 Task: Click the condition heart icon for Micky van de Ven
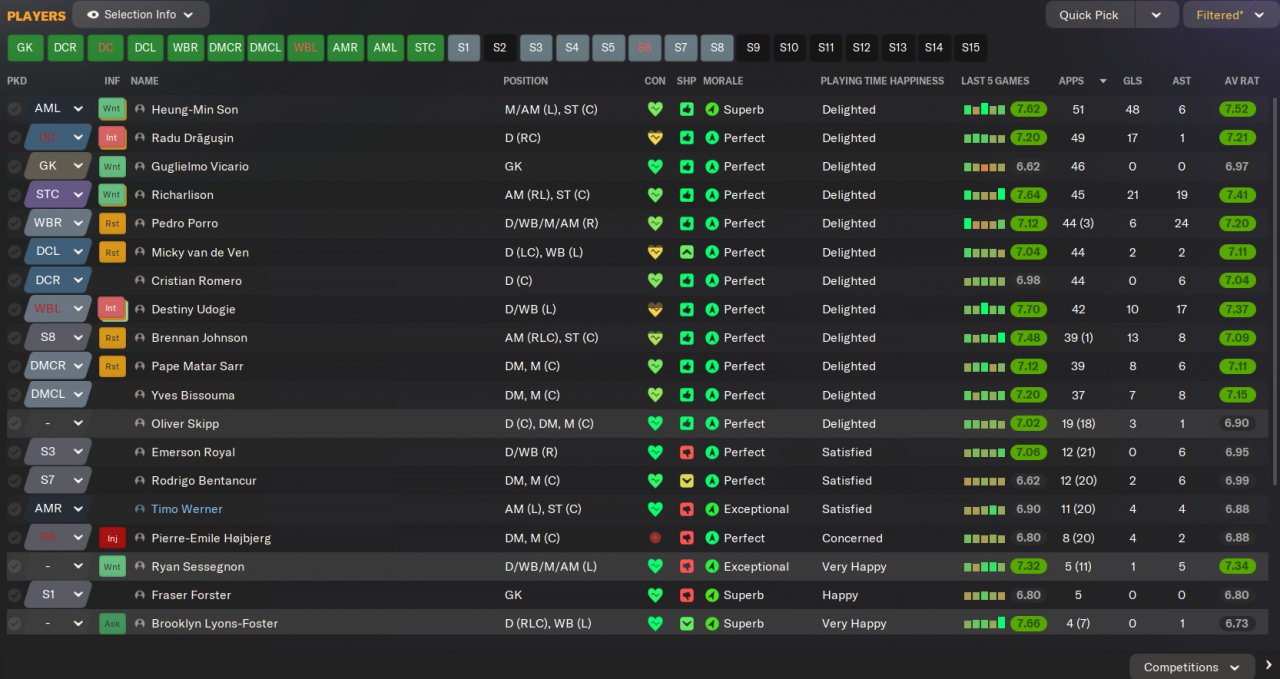(655, 252)
